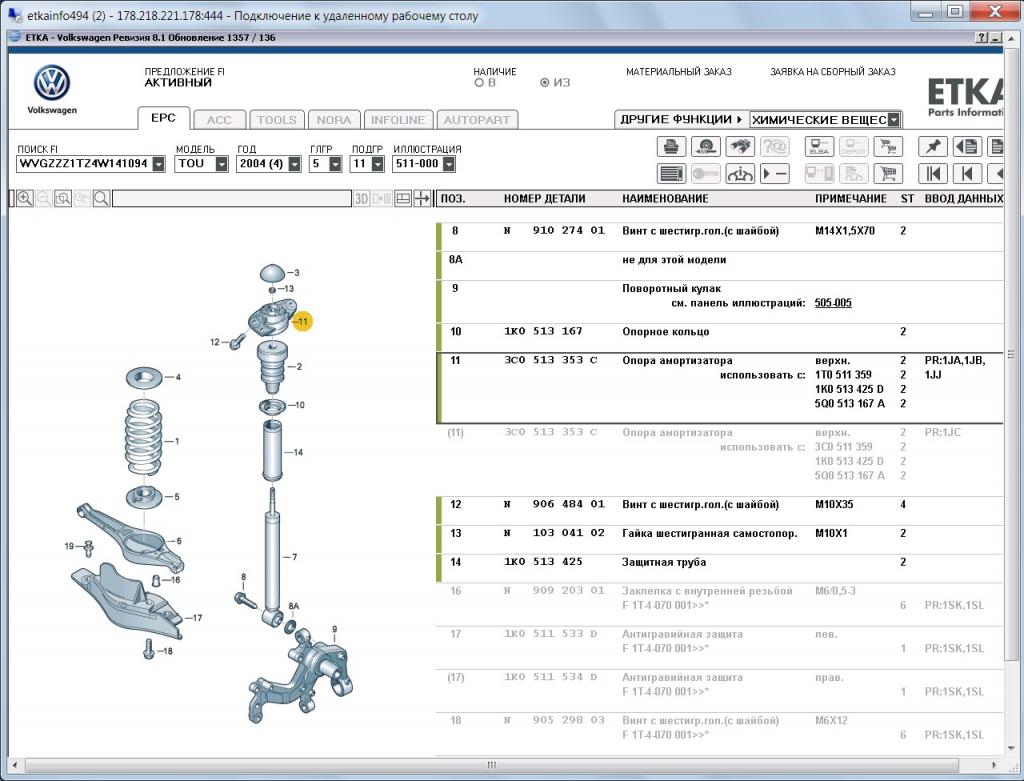1024x781 pixels.
Task: Open the ГОД 2004 (4) dropdown
Action: [295, 164]
